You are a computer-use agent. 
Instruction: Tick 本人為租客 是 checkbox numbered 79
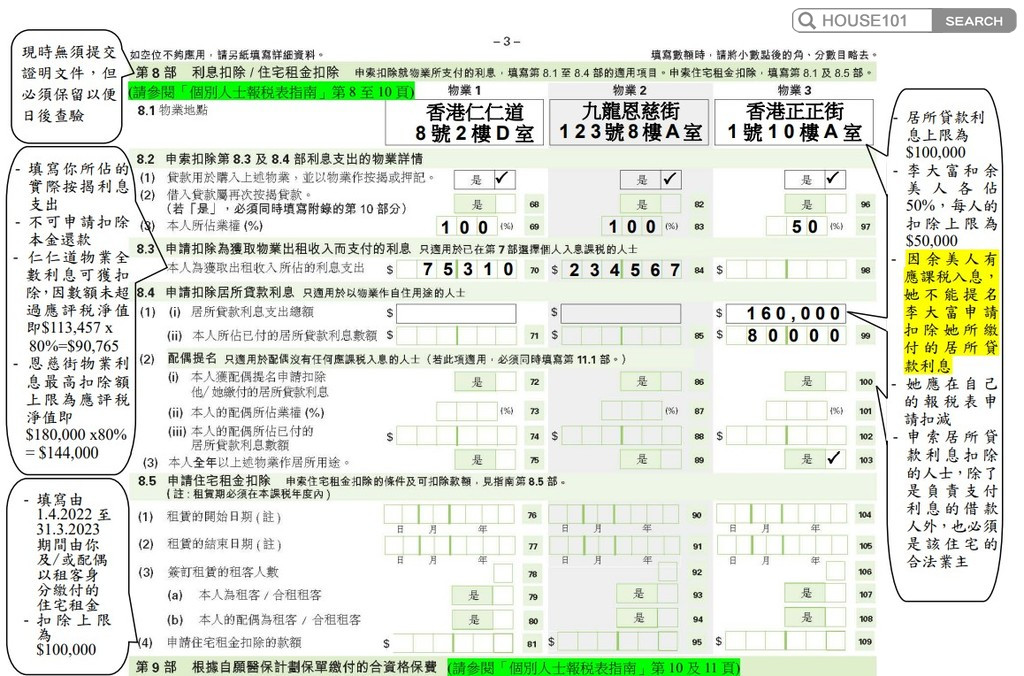pyautogui.click(x=503, y=595)
